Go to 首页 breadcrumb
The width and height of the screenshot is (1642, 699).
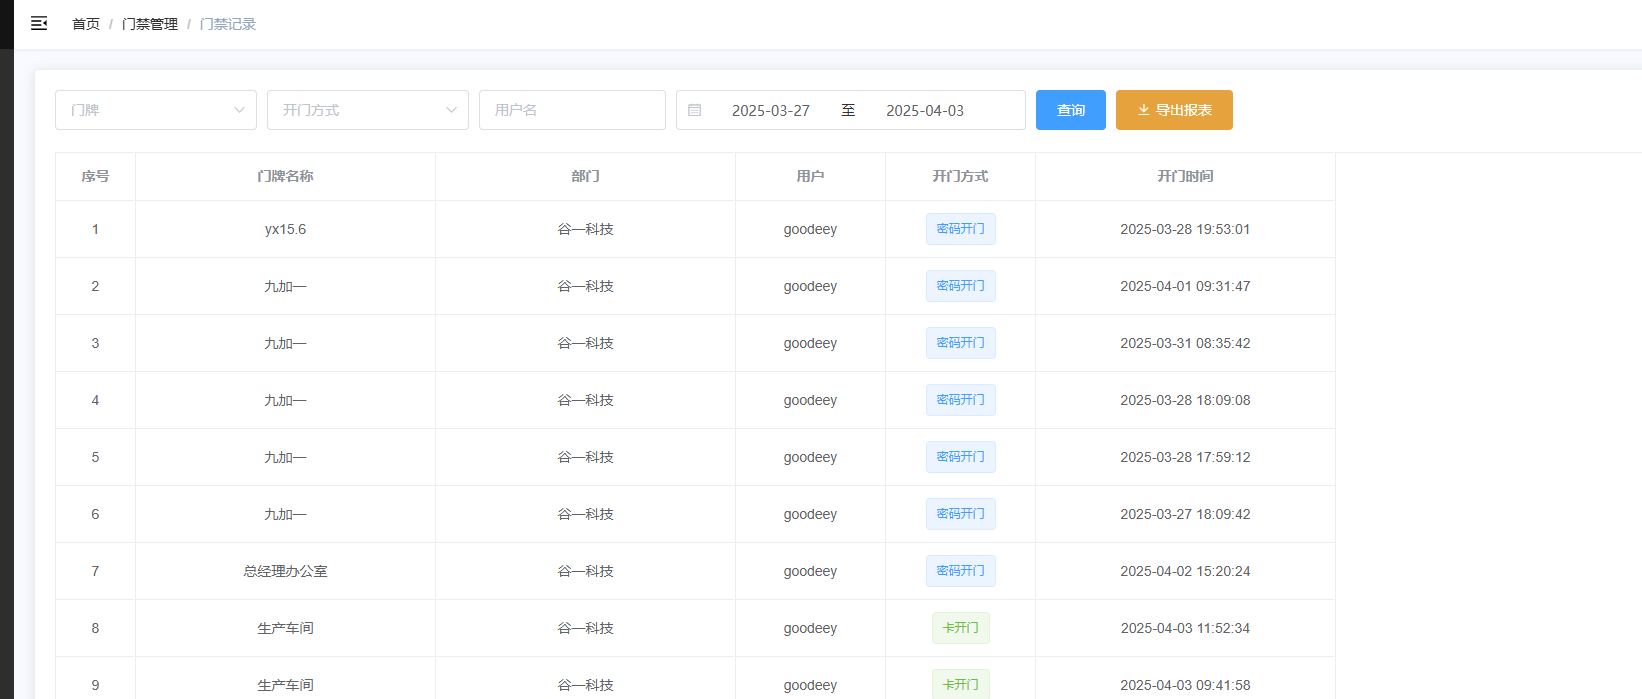86,24
